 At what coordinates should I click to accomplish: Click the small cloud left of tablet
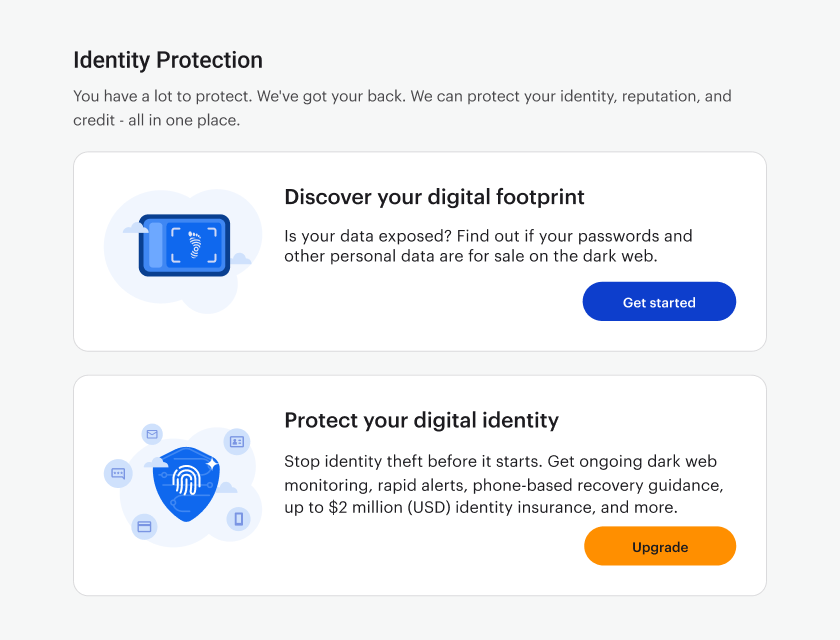coord(136,228)
